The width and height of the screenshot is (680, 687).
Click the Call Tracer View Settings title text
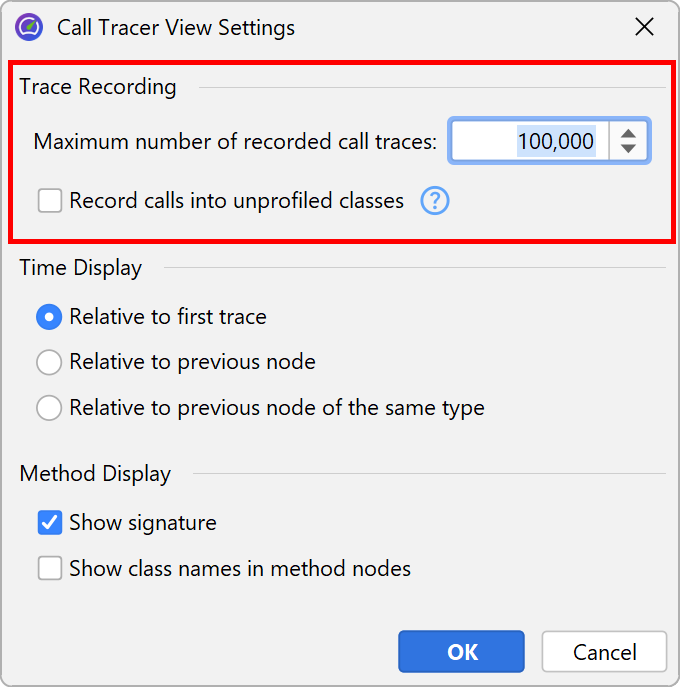176,27
